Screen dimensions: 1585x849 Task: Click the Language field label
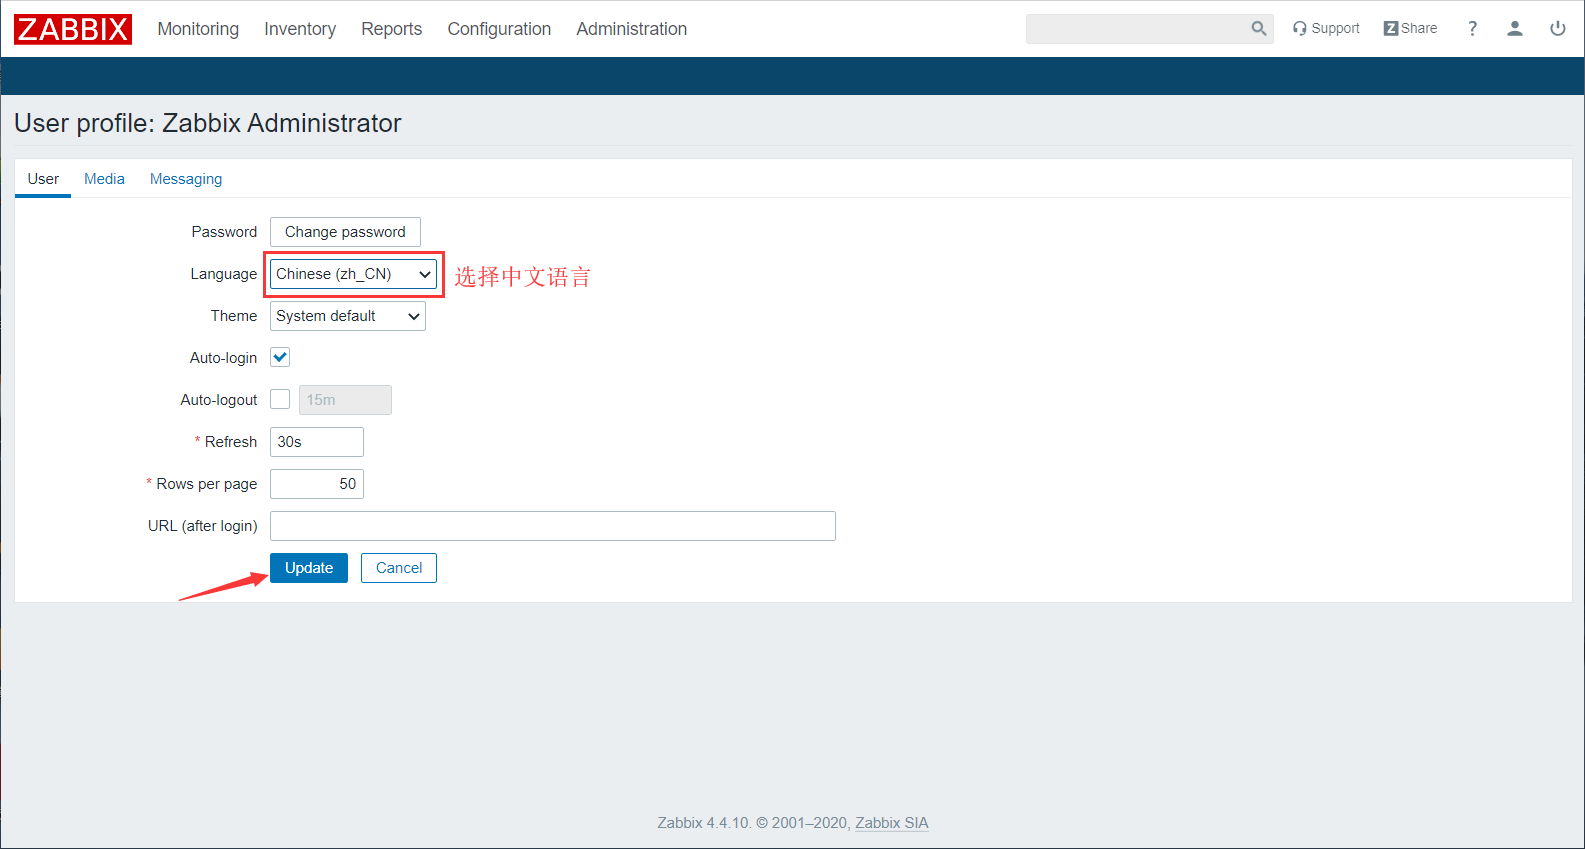[x=224, y=274]
